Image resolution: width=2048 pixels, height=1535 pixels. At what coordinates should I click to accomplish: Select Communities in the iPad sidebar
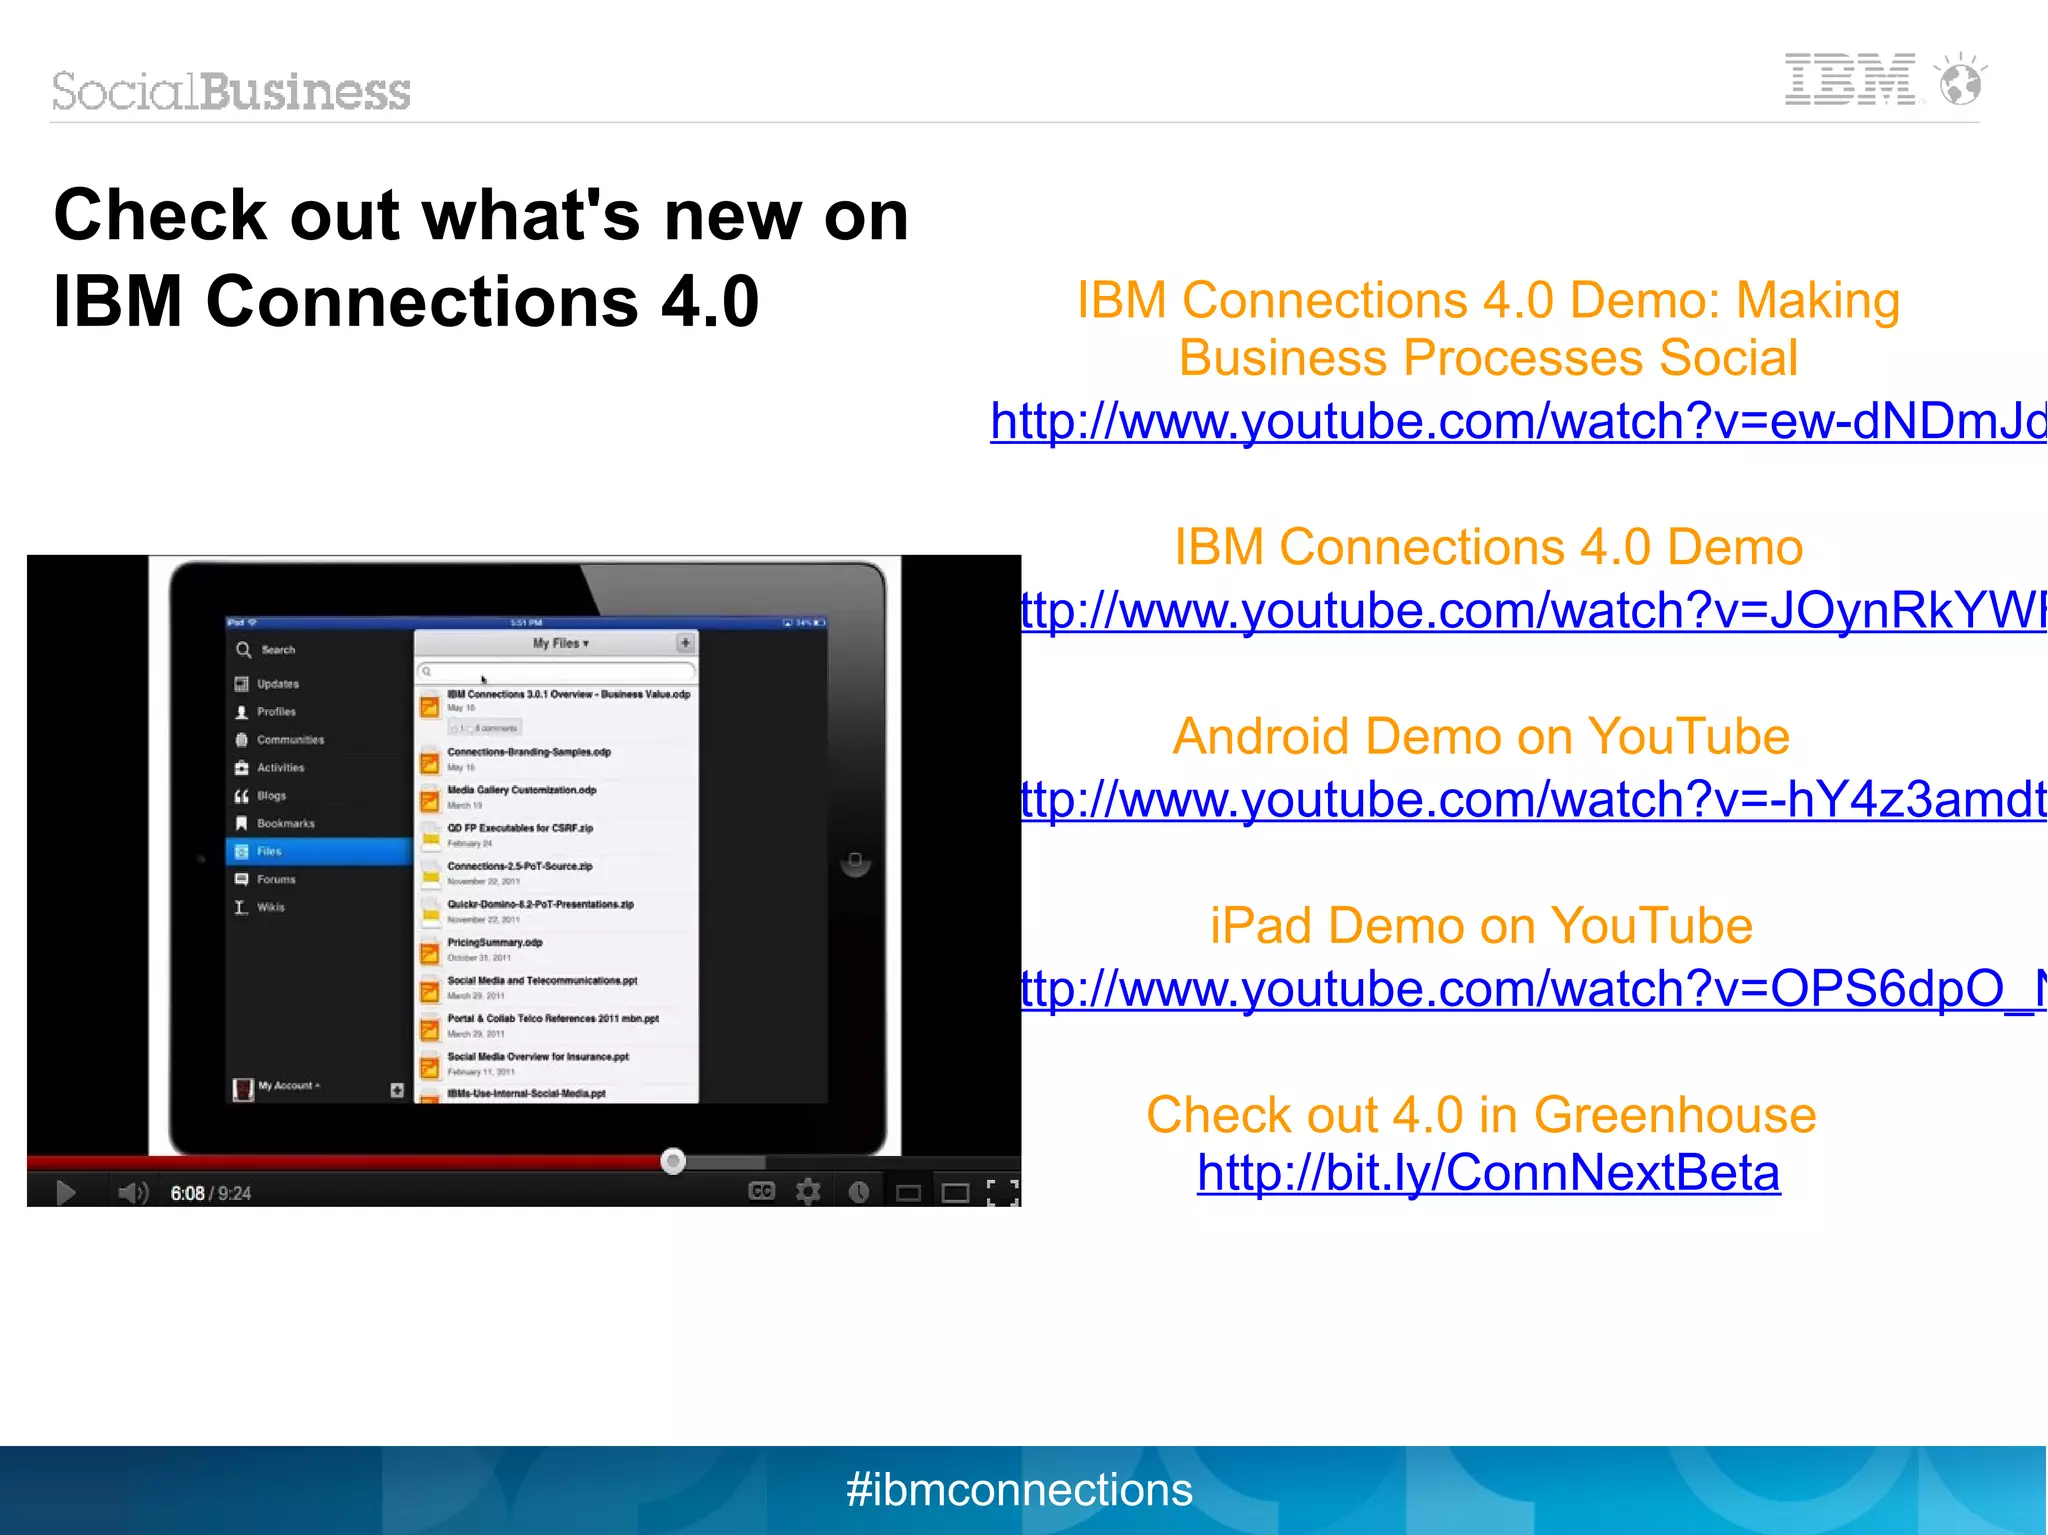[318, 740]
